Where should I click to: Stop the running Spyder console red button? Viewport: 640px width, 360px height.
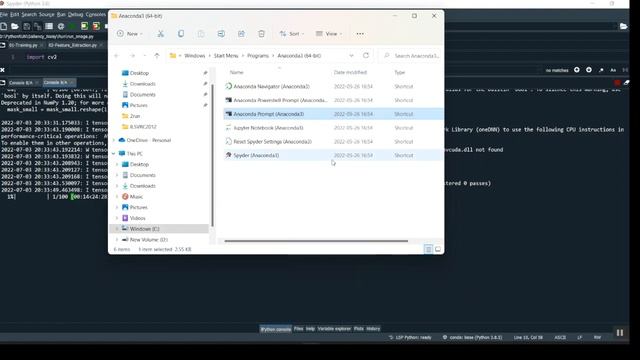pos(617,82)
